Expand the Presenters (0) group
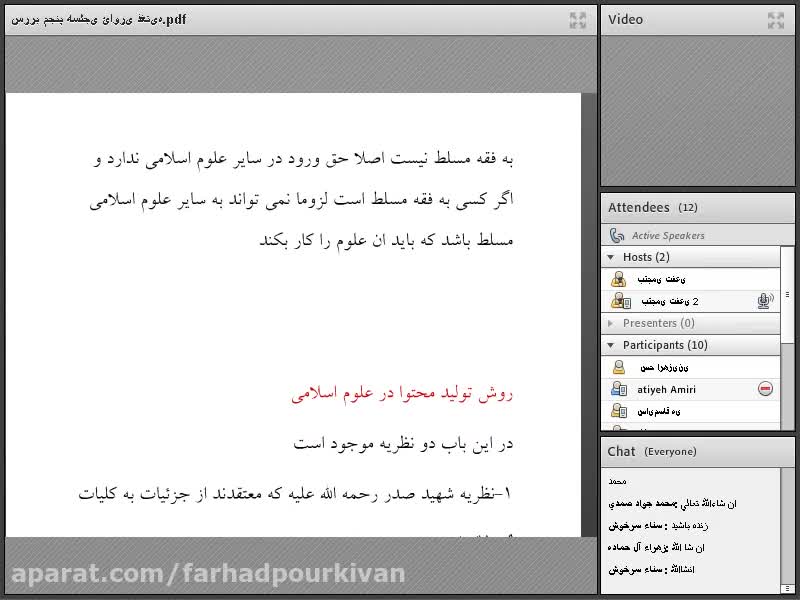 (611, 323)
